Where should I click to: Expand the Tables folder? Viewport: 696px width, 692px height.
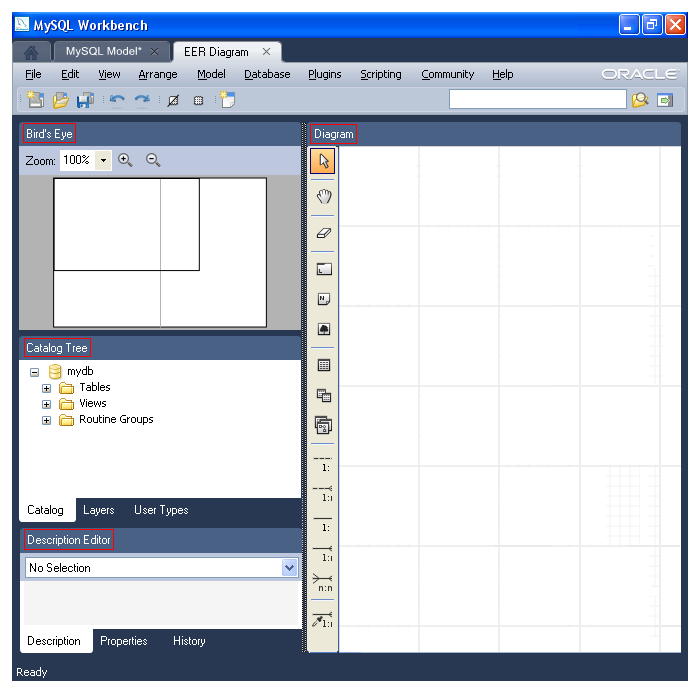(47, 388)
